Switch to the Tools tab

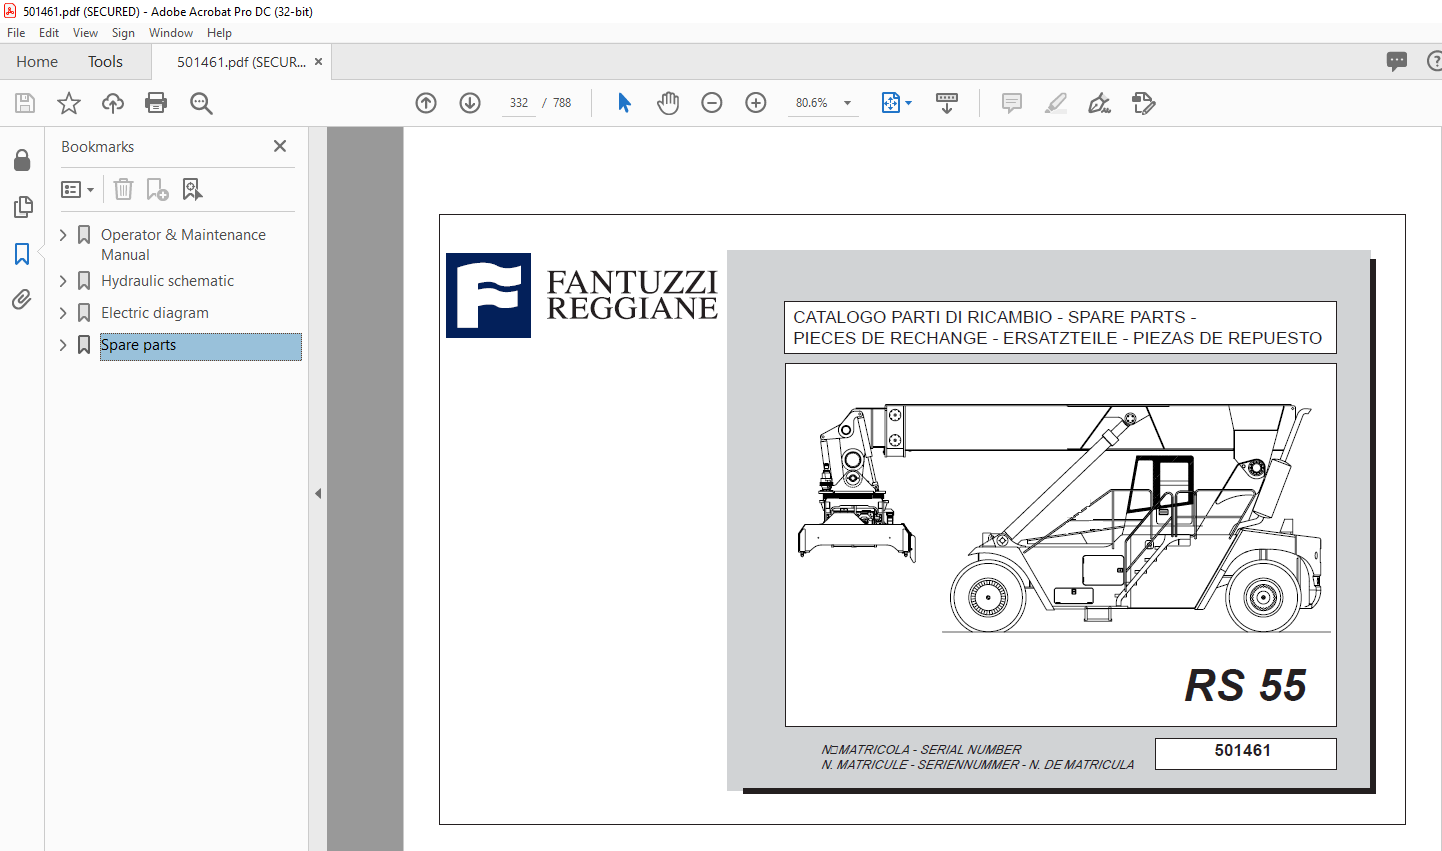click(105, 62)
